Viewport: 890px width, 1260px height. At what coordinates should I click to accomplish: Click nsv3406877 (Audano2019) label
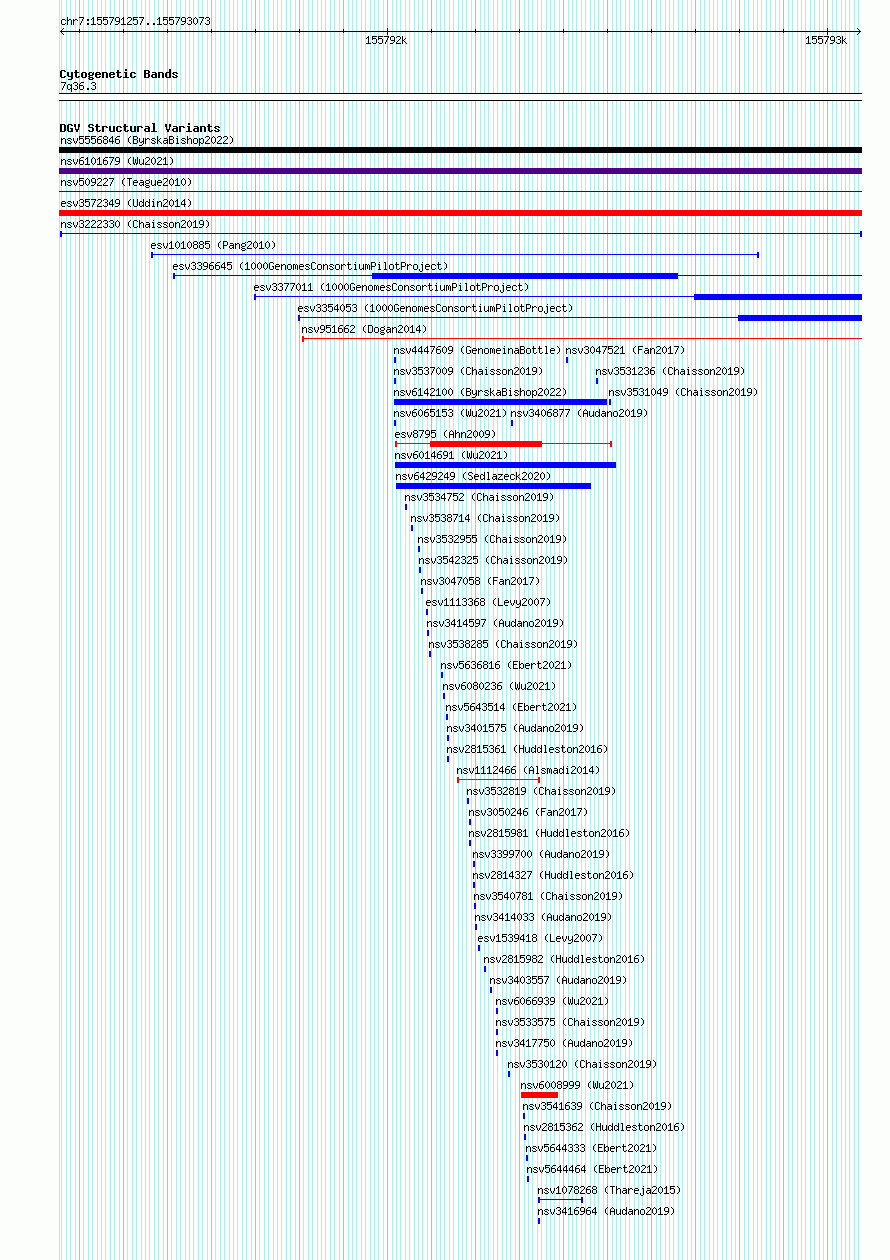[579, 414]
